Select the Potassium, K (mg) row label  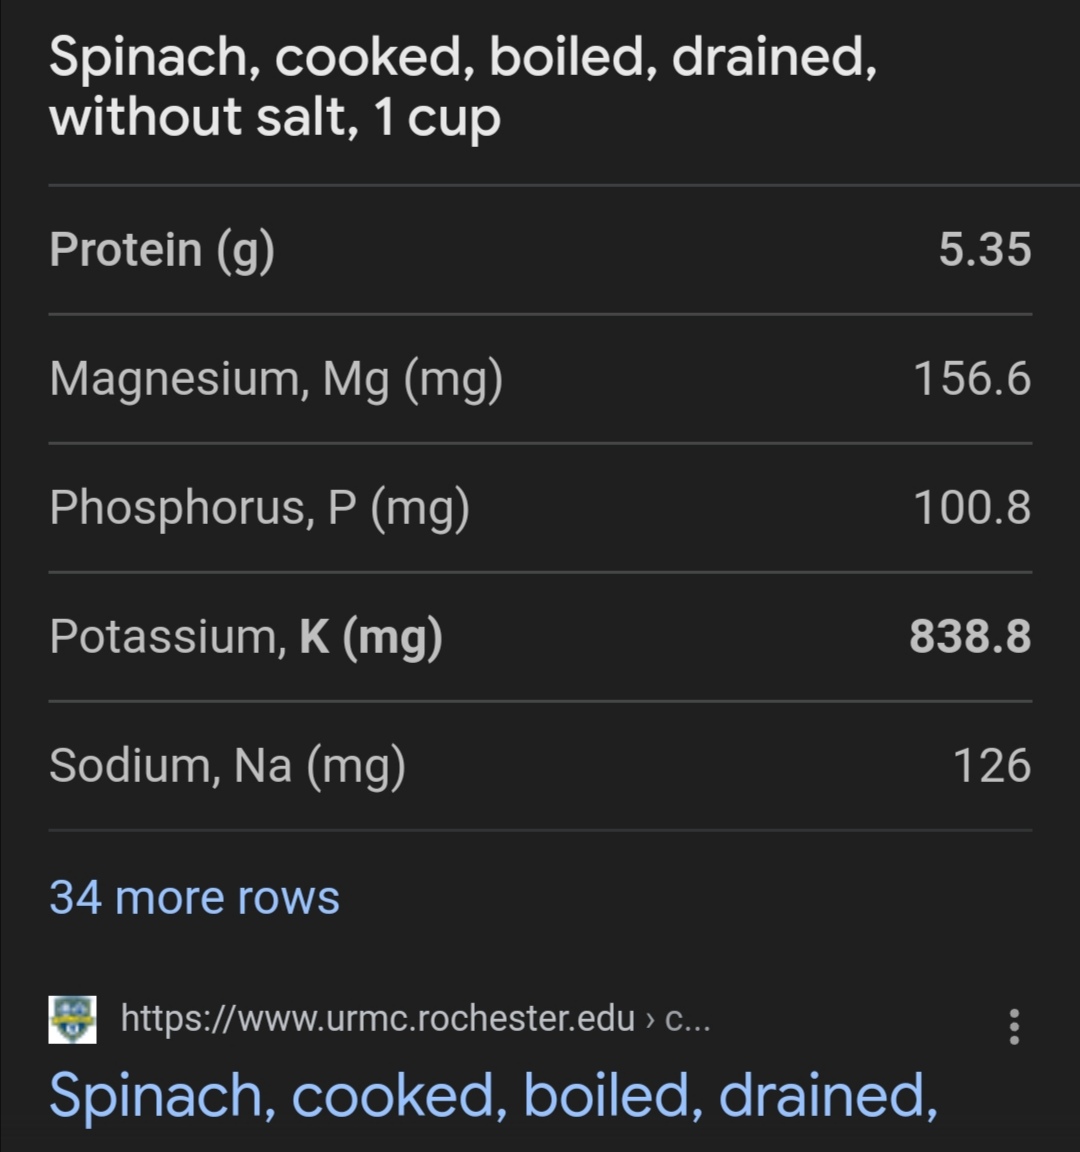tap(245, 637)
